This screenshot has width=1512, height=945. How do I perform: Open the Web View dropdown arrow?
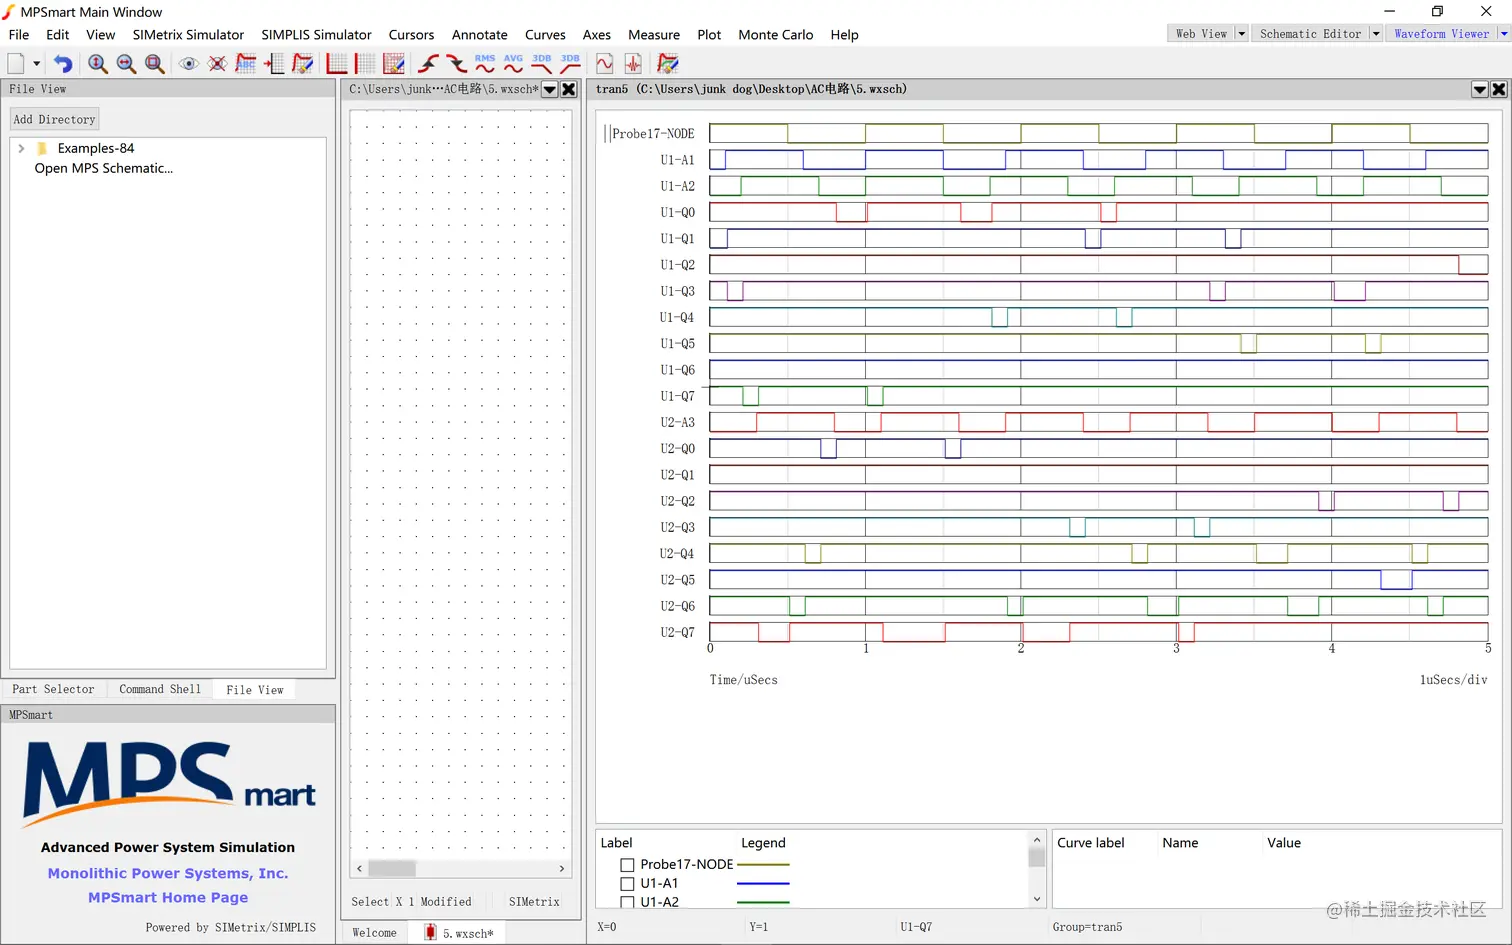pos(1241,34)
